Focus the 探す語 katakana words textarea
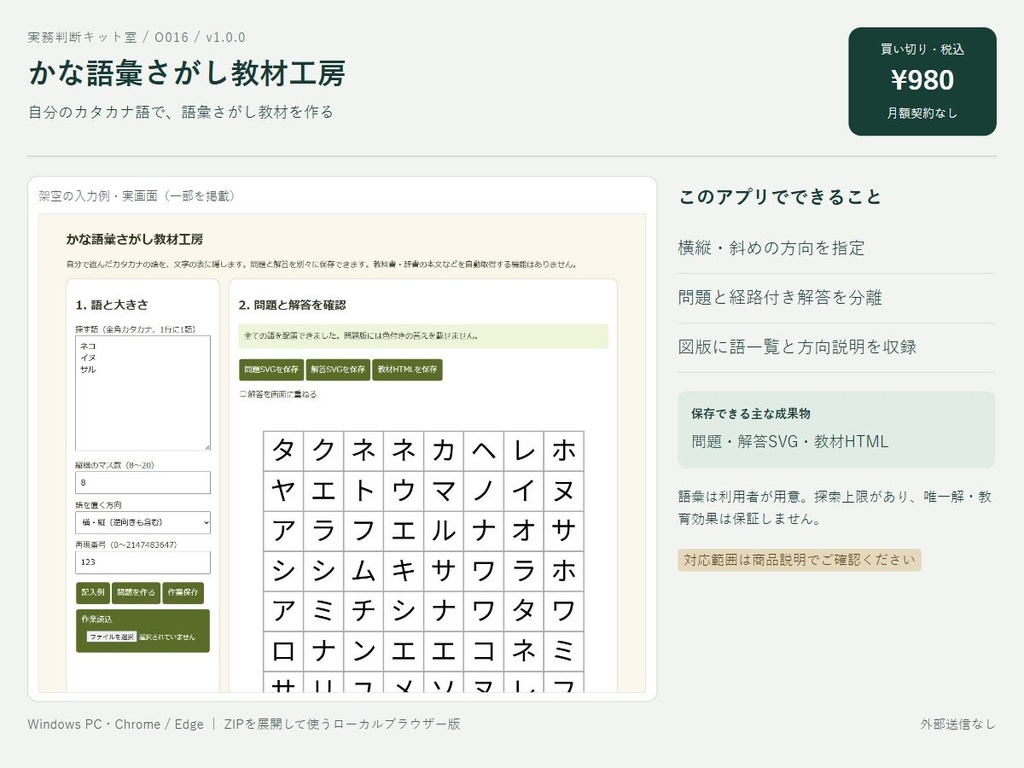 [143, 393]
